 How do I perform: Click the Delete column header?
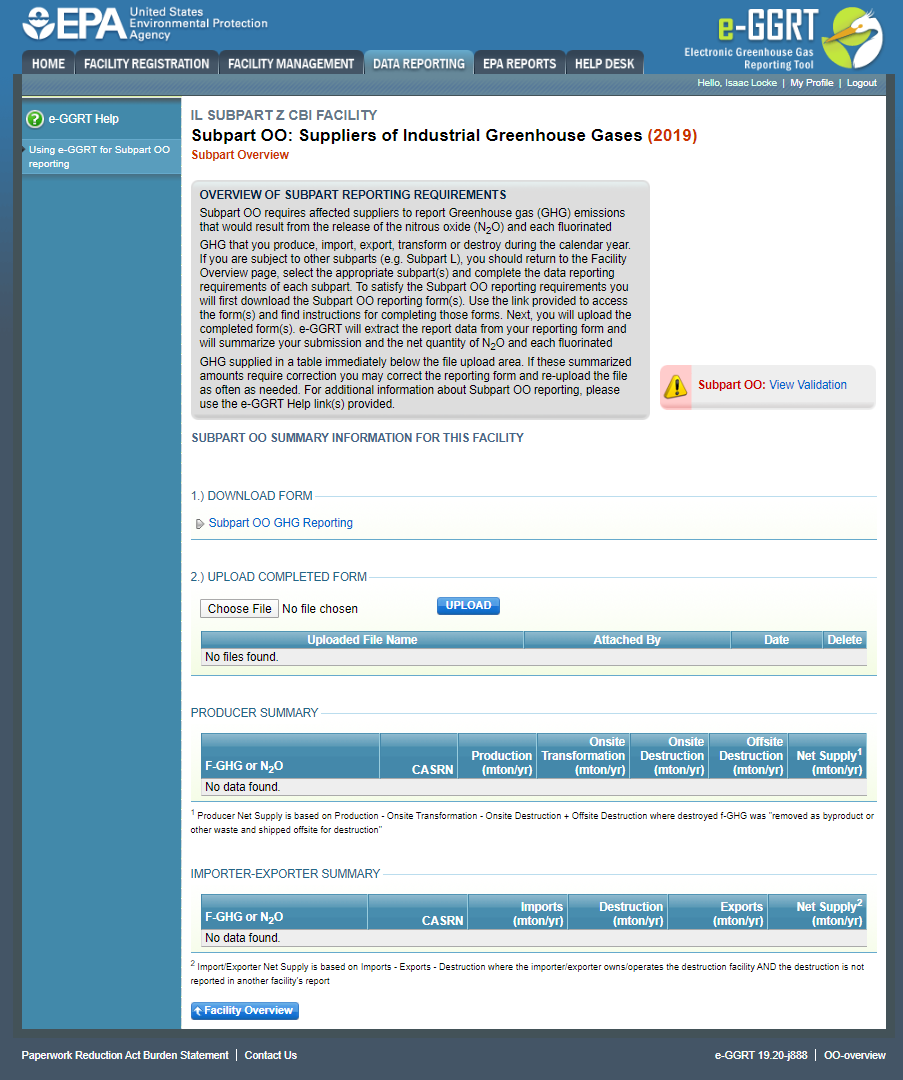click(844, 640)
